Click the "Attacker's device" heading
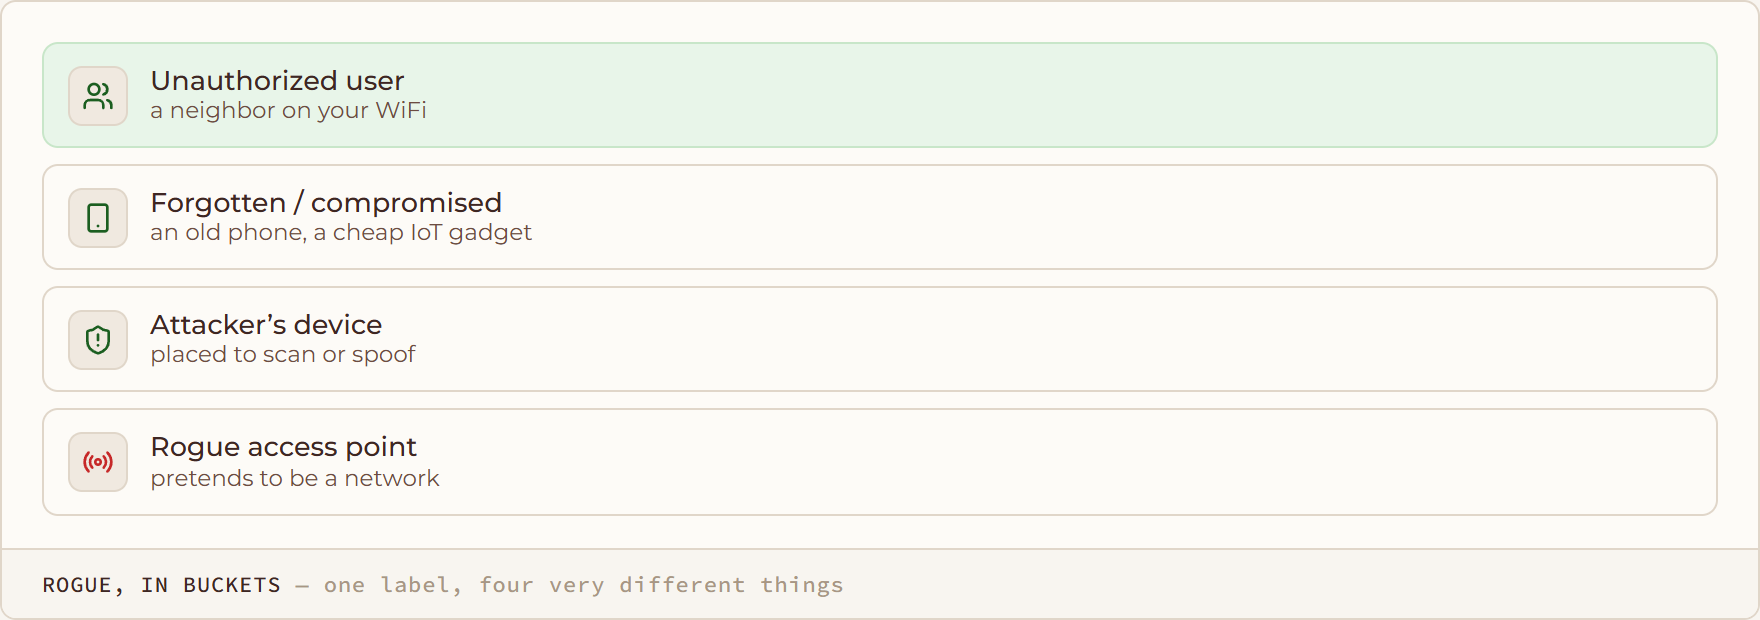Screen dimensions: 1760x620 tap(266, 324)
